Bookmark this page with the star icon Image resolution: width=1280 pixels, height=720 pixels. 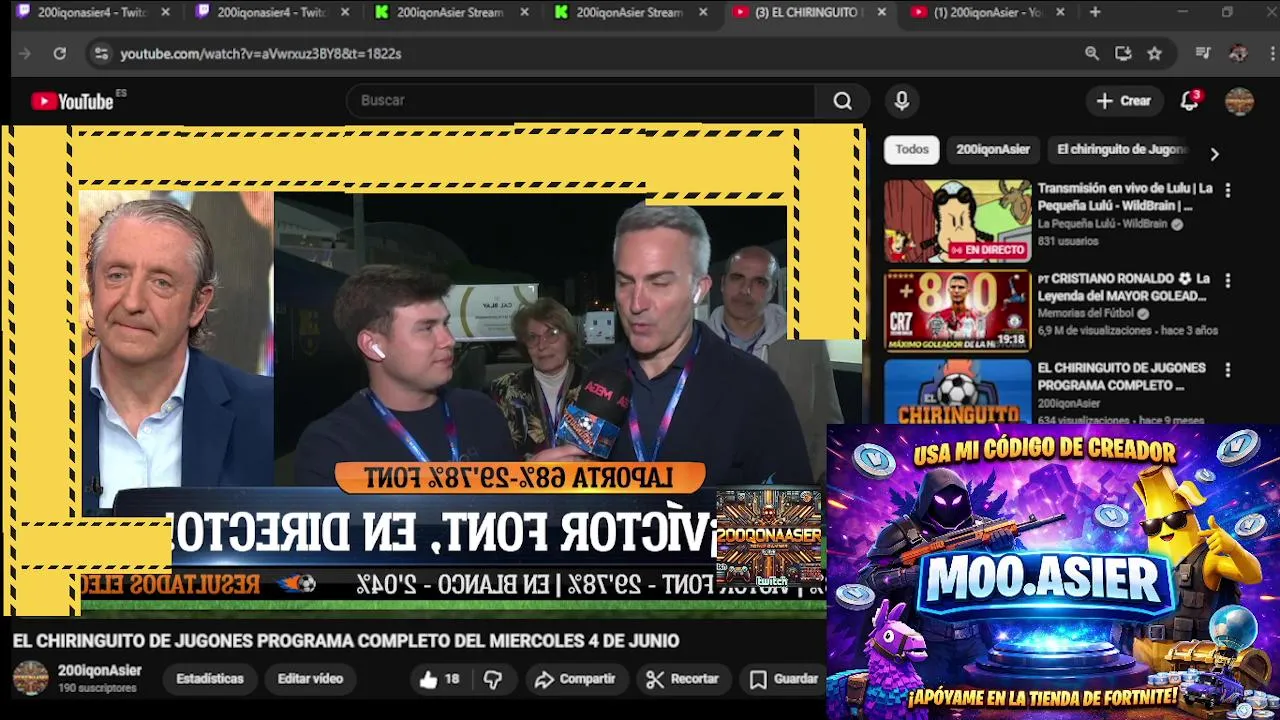coord(1155,54)
